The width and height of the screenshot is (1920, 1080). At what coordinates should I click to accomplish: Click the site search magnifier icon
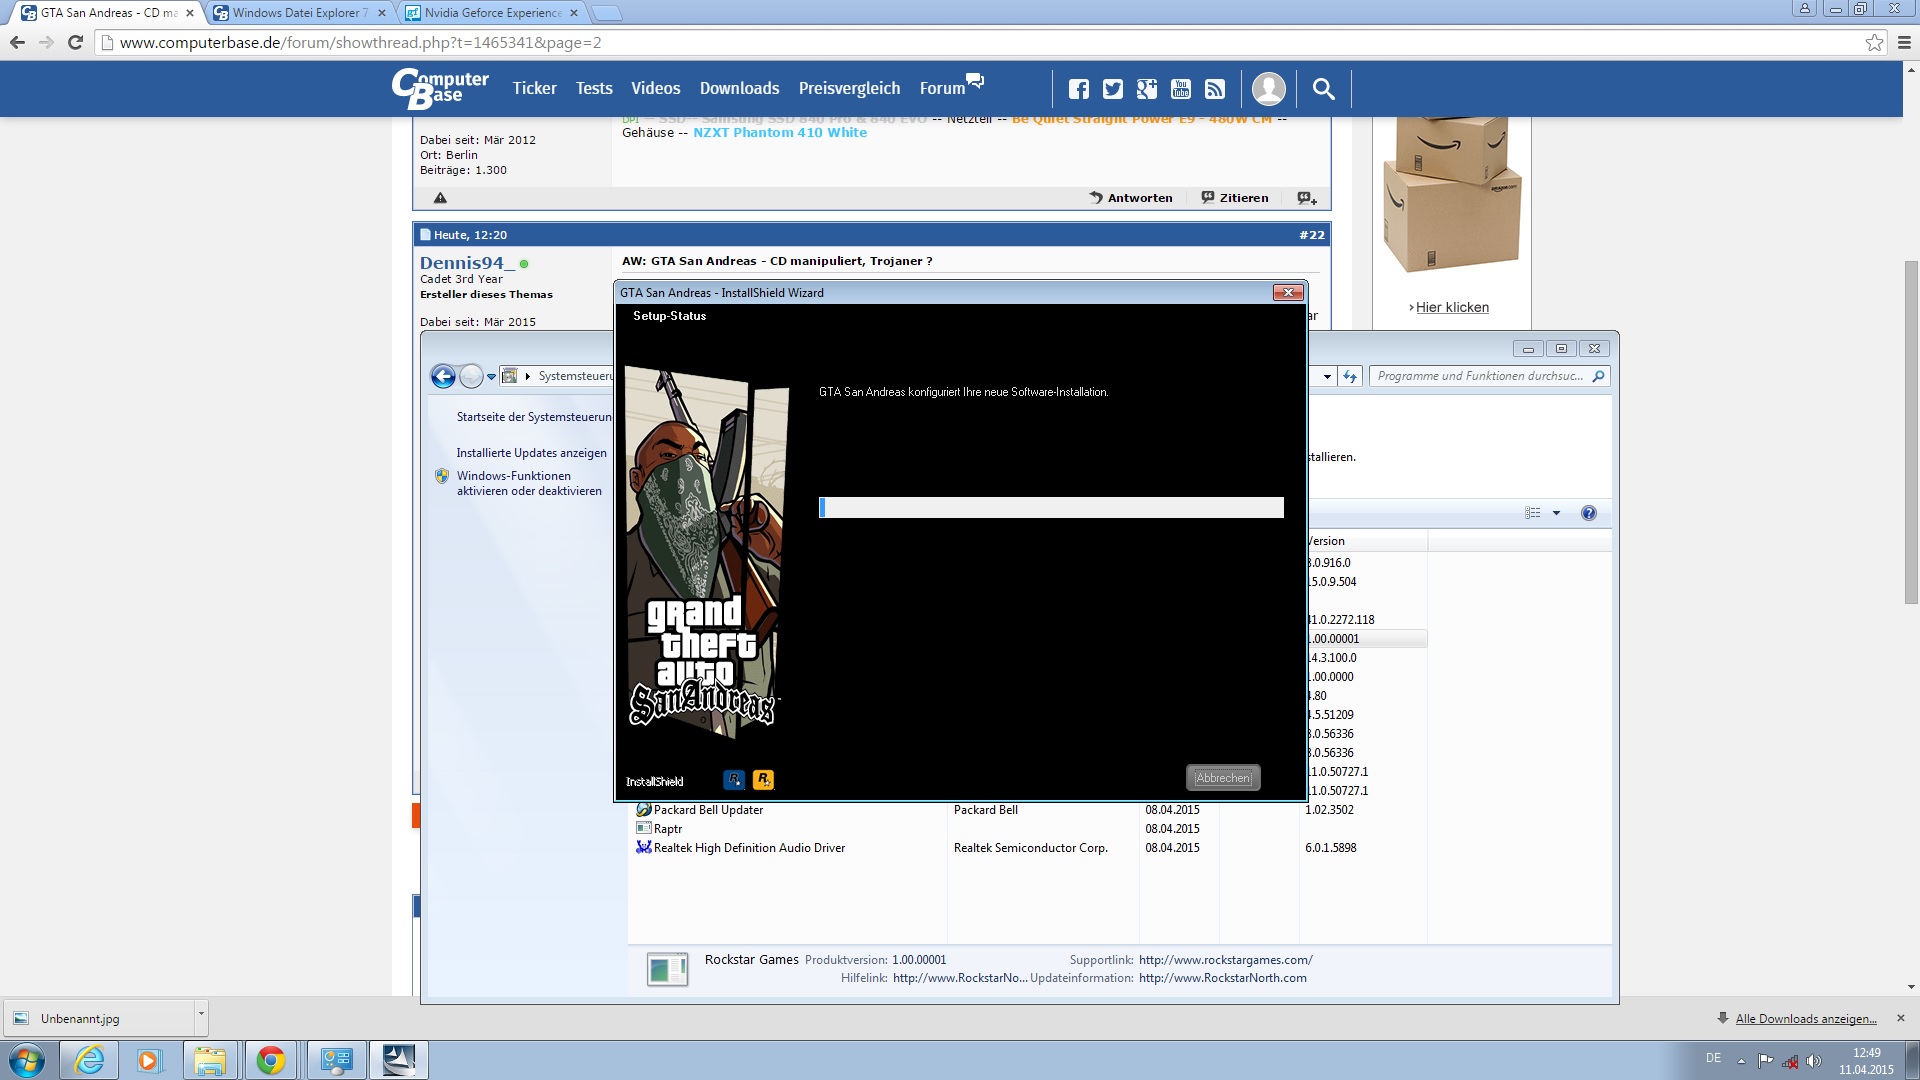click(x=1323, y=89)
